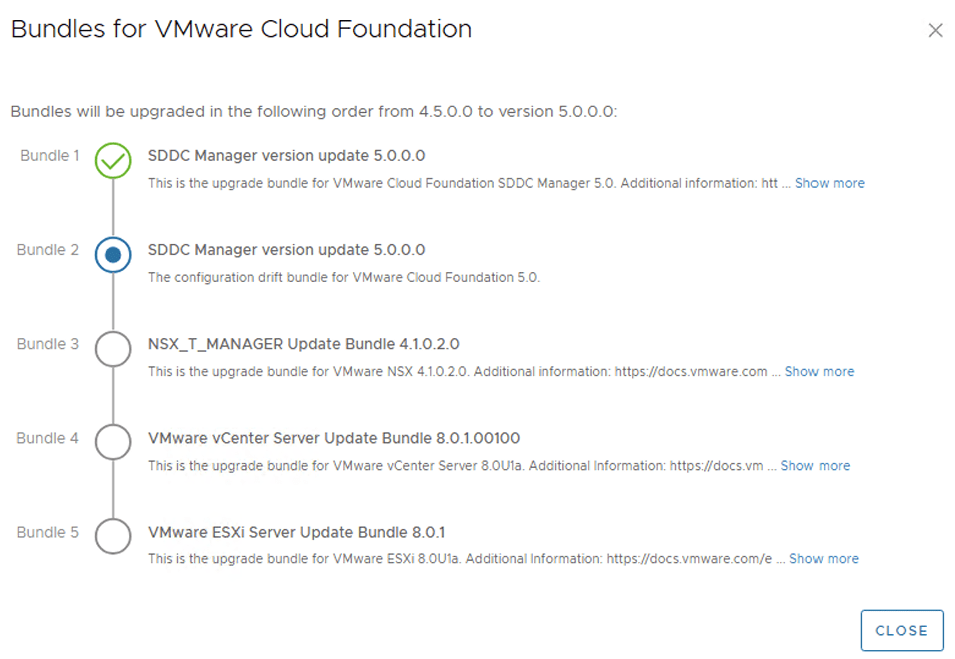
Task: Expand the vCenter Server bundle description
Action: [x=815, y=465]
